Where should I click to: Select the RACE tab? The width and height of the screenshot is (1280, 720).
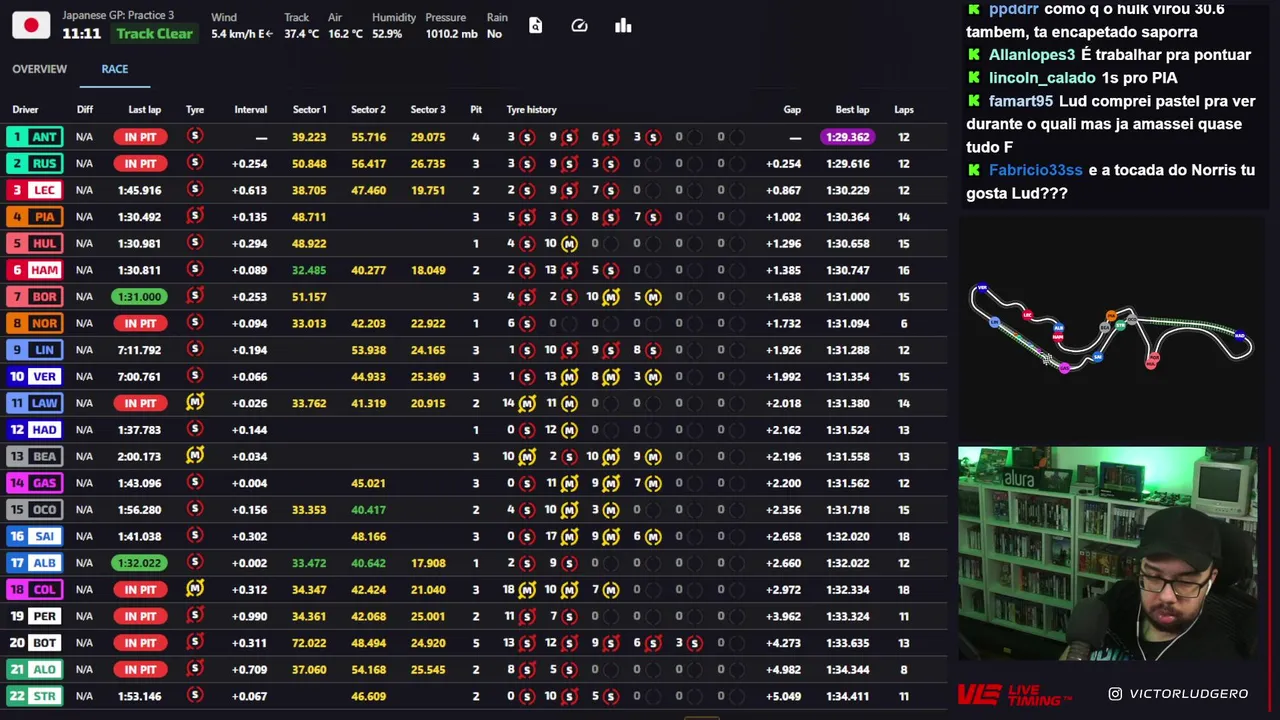pos(114,69)
